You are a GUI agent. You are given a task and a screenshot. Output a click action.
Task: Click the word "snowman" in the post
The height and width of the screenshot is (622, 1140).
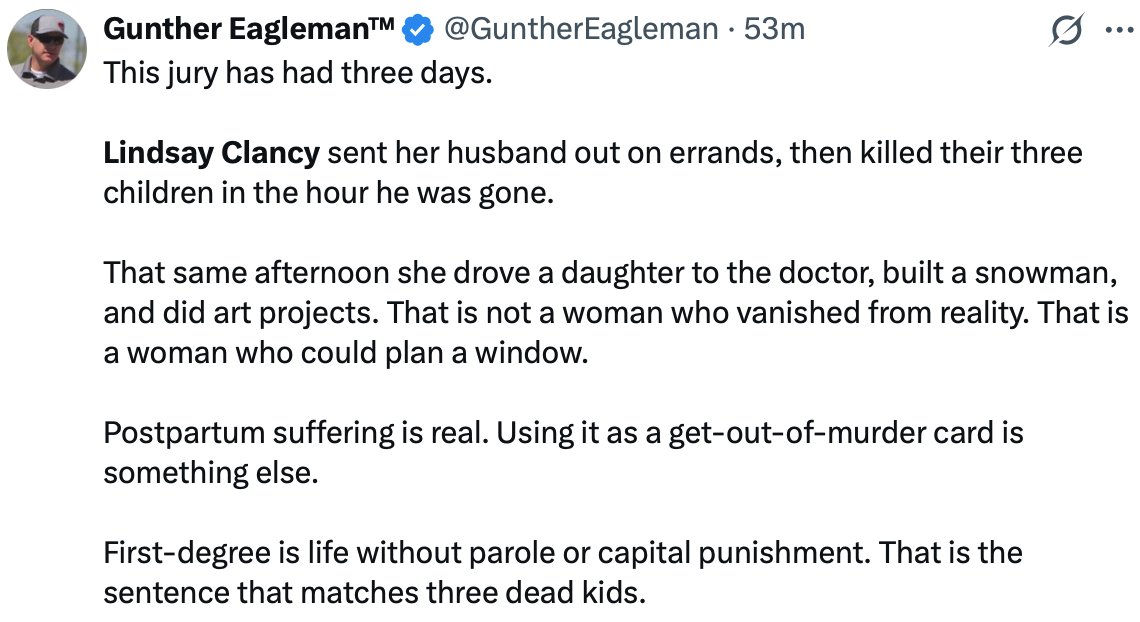(x=1042, y=273)
